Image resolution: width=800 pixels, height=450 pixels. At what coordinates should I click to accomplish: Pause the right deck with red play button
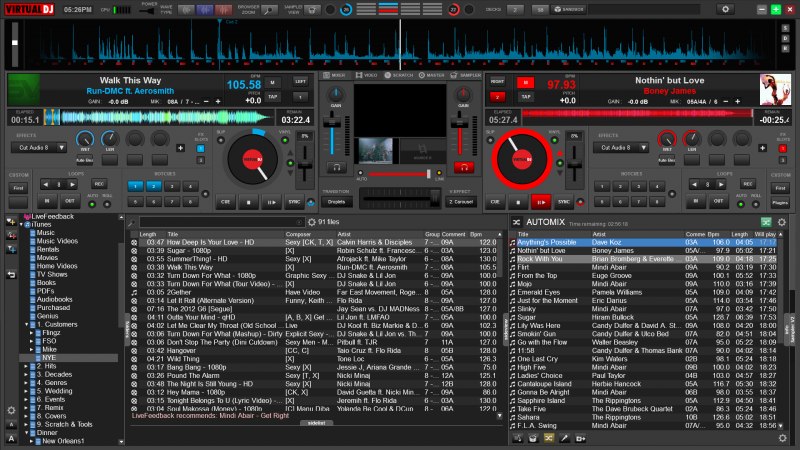pyautogui.click(x=541, y=202)
